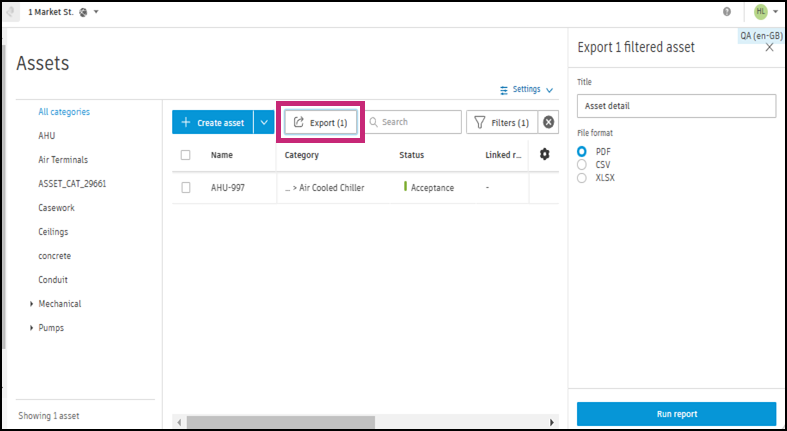Click the Acceptance status cell
This screenshot has height=431, width=787.
(x=429, y=188)
